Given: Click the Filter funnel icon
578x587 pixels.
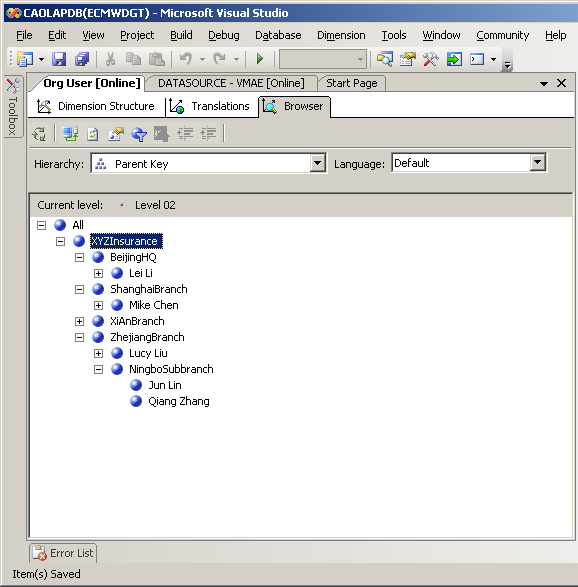Looking at the screenshot, I should (139, 134).
